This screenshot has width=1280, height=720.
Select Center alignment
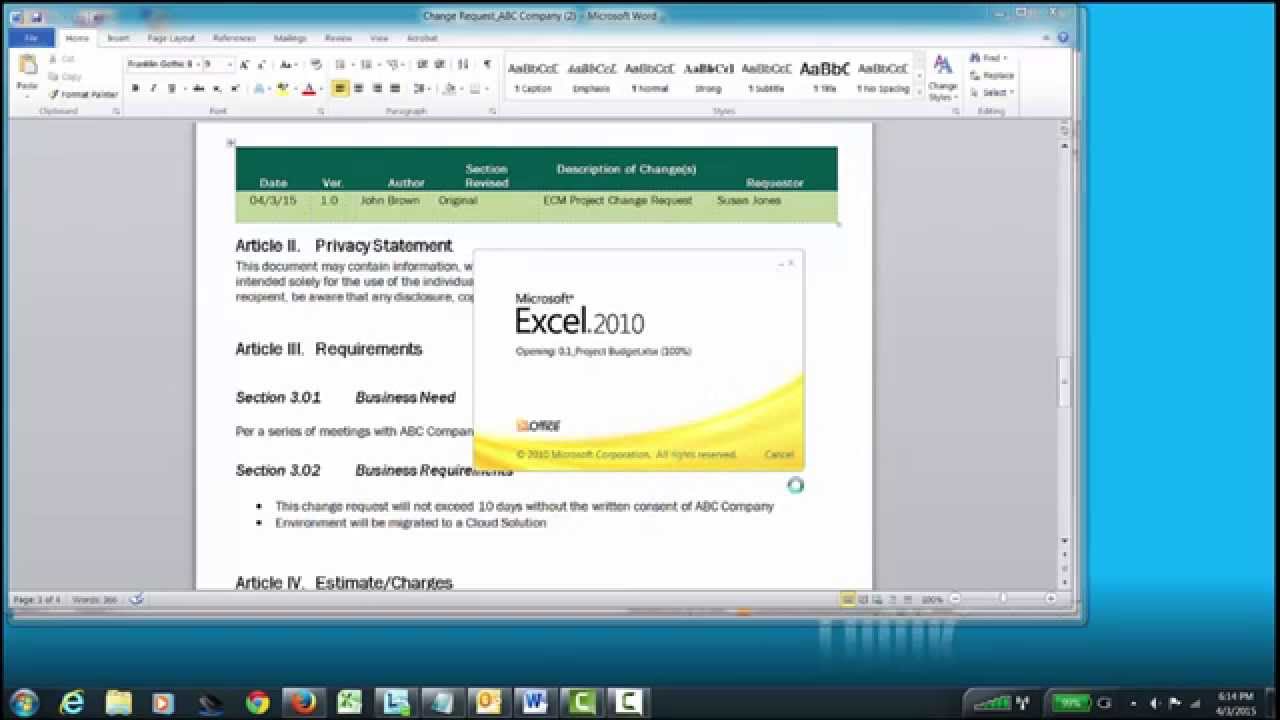[x=358, y=89]
